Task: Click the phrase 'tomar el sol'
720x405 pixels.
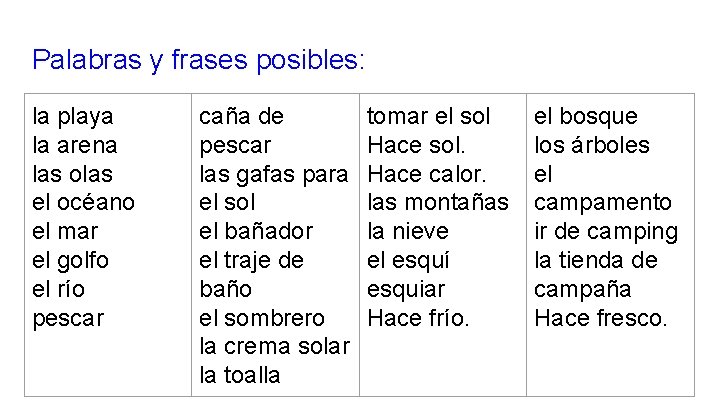Action: pyautogui.click(x=429, y=117)
